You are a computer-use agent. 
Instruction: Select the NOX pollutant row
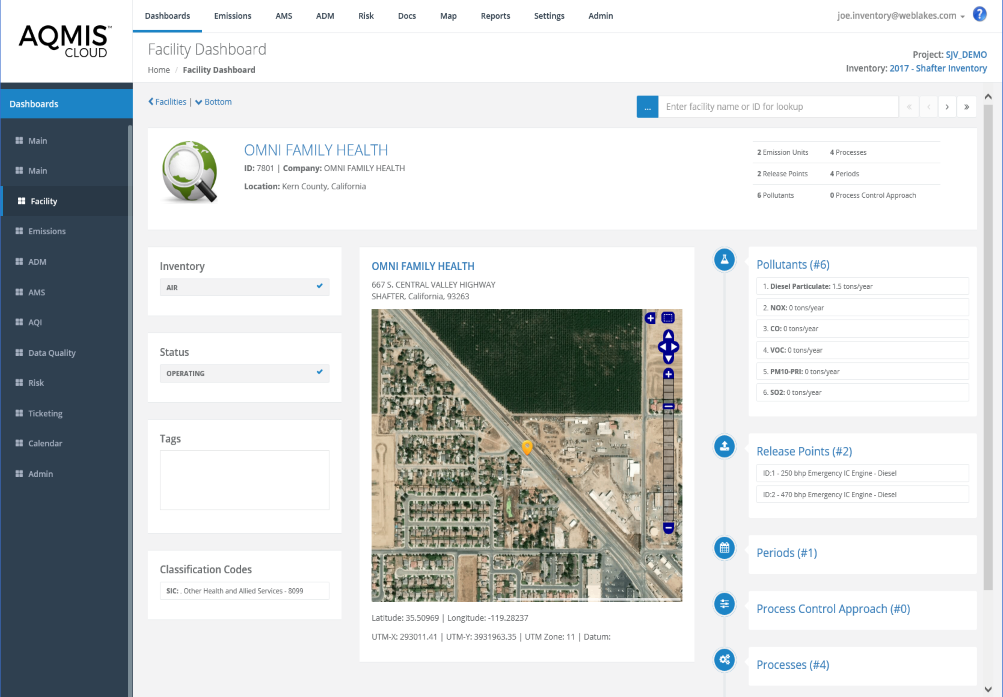pos(862,308)
